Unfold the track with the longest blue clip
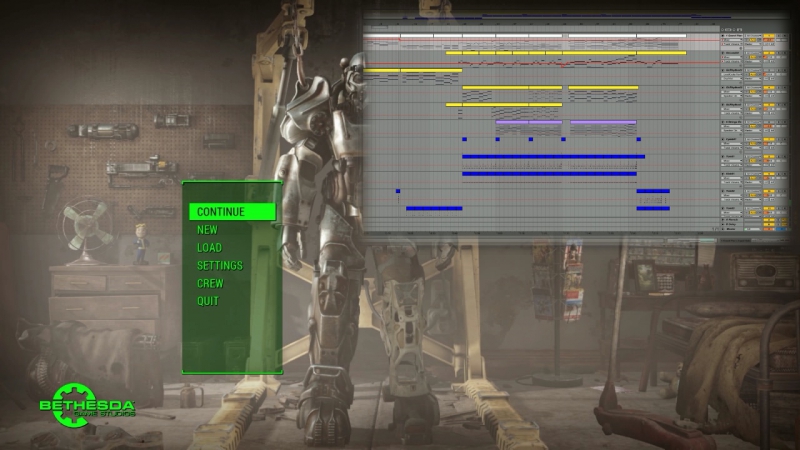 click(723, 157)
